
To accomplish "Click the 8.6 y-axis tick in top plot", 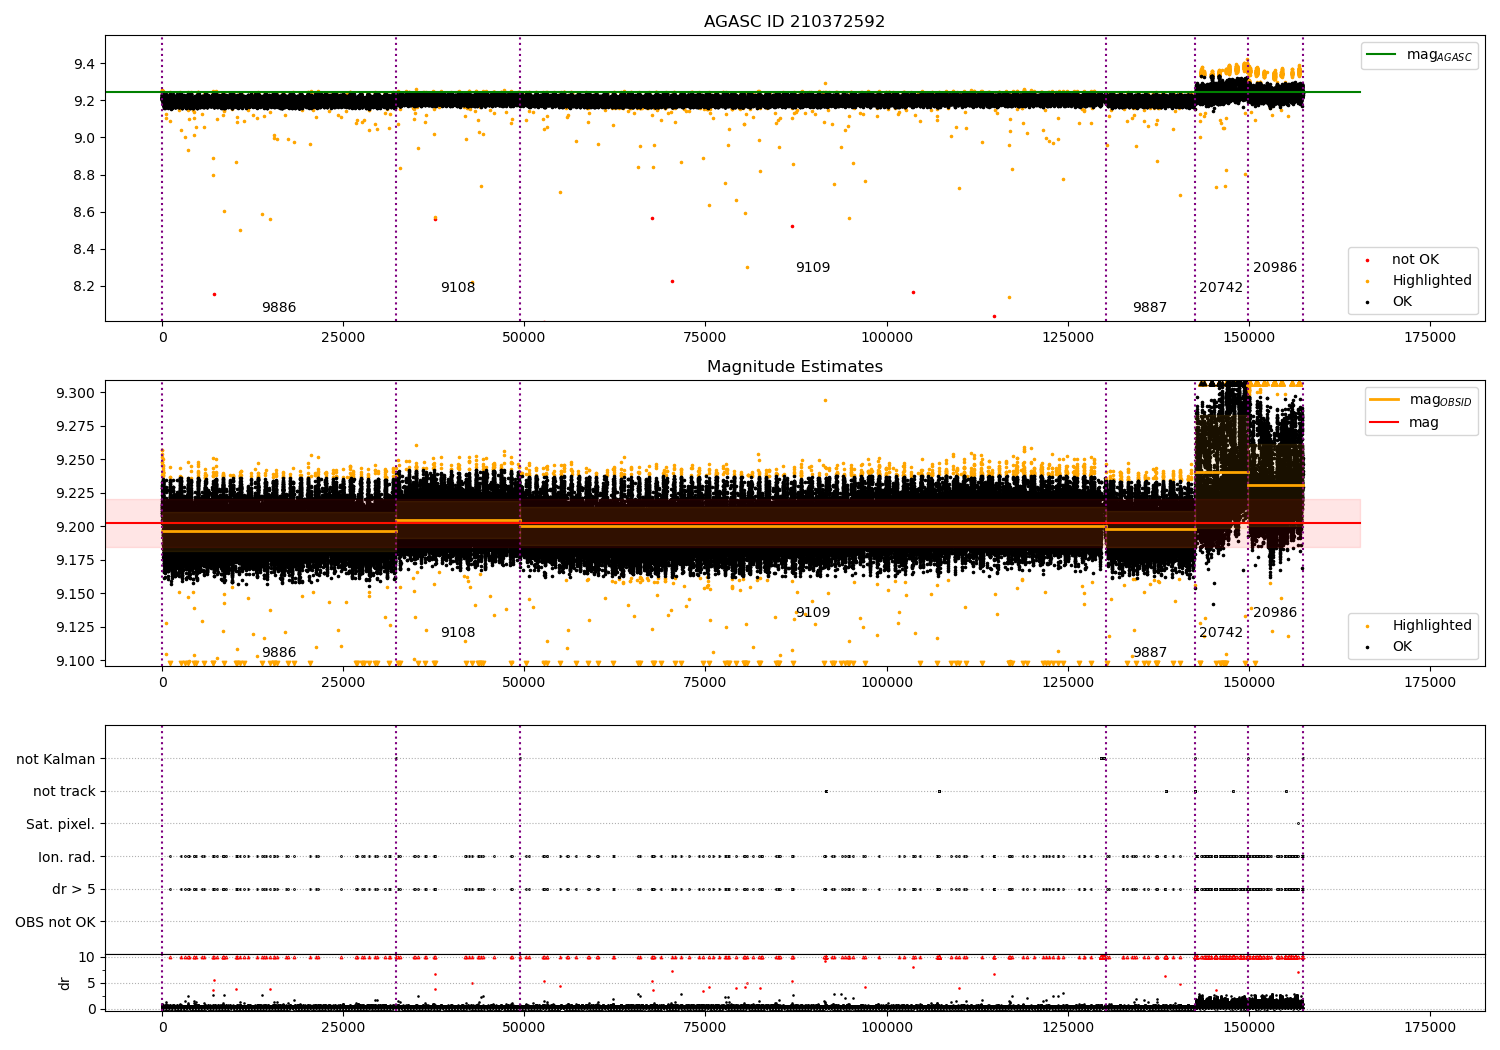I will pyautogui.click(x=84, y=212).
